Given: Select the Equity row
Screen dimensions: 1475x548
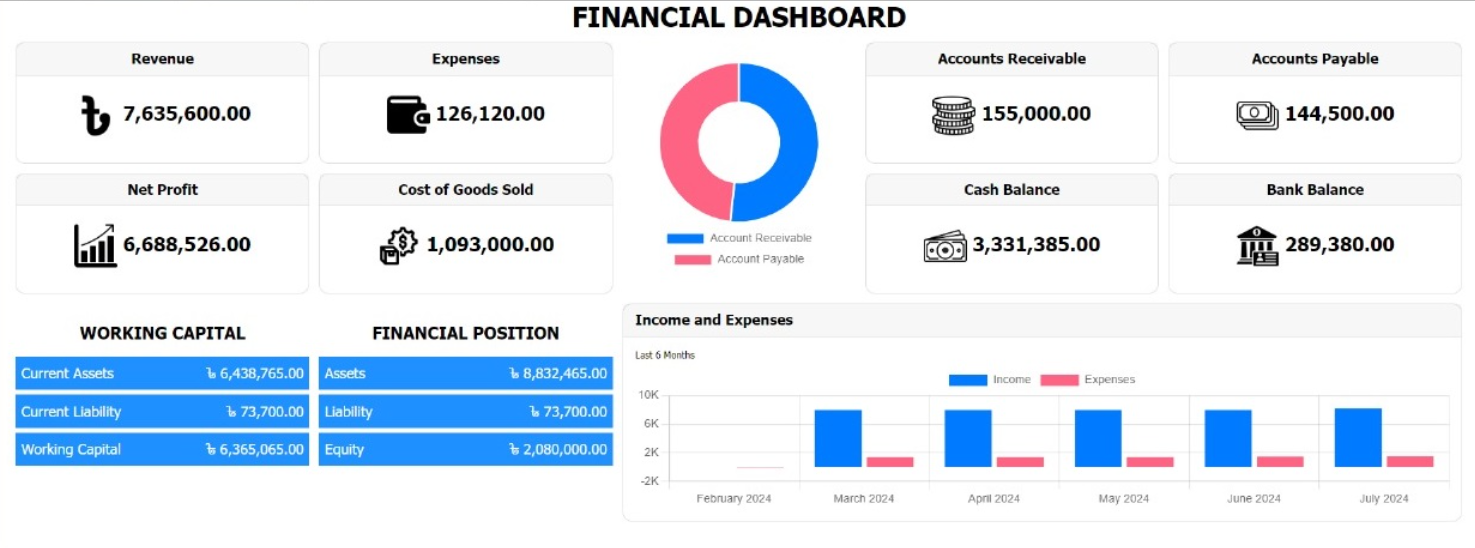Looking at the screenshot, I should click(466, 449).
